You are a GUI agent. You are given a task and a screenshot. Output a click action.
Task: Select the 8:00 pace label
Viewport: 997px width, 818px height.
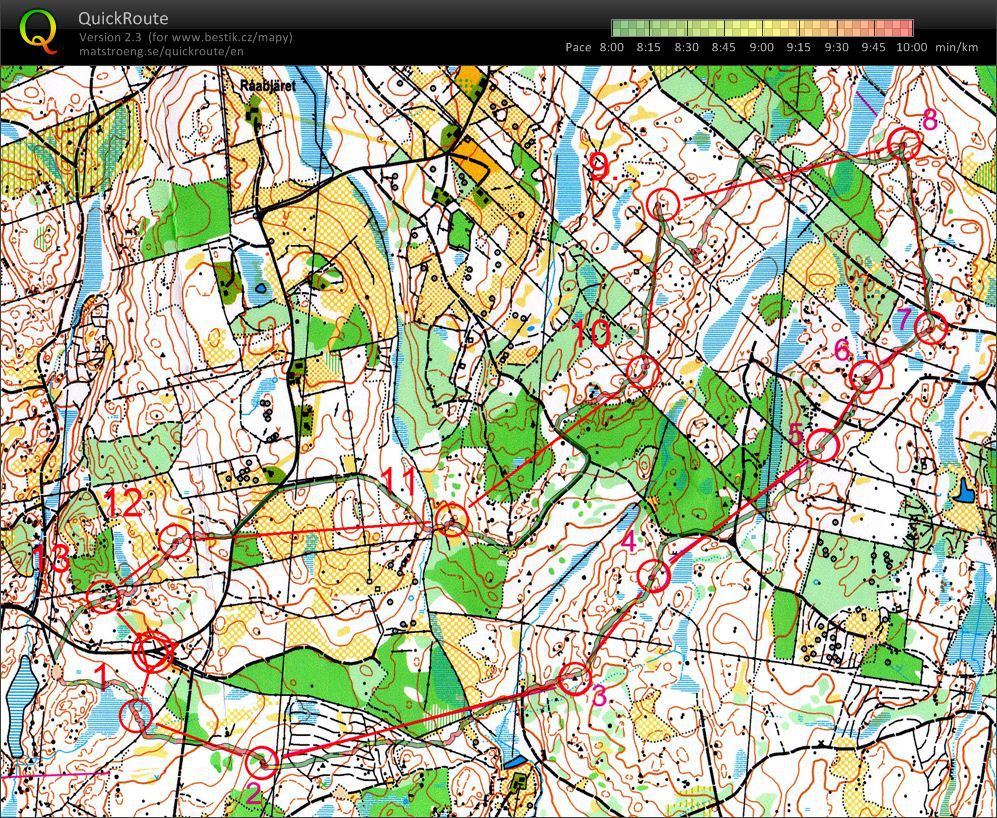tap(612, 47)
